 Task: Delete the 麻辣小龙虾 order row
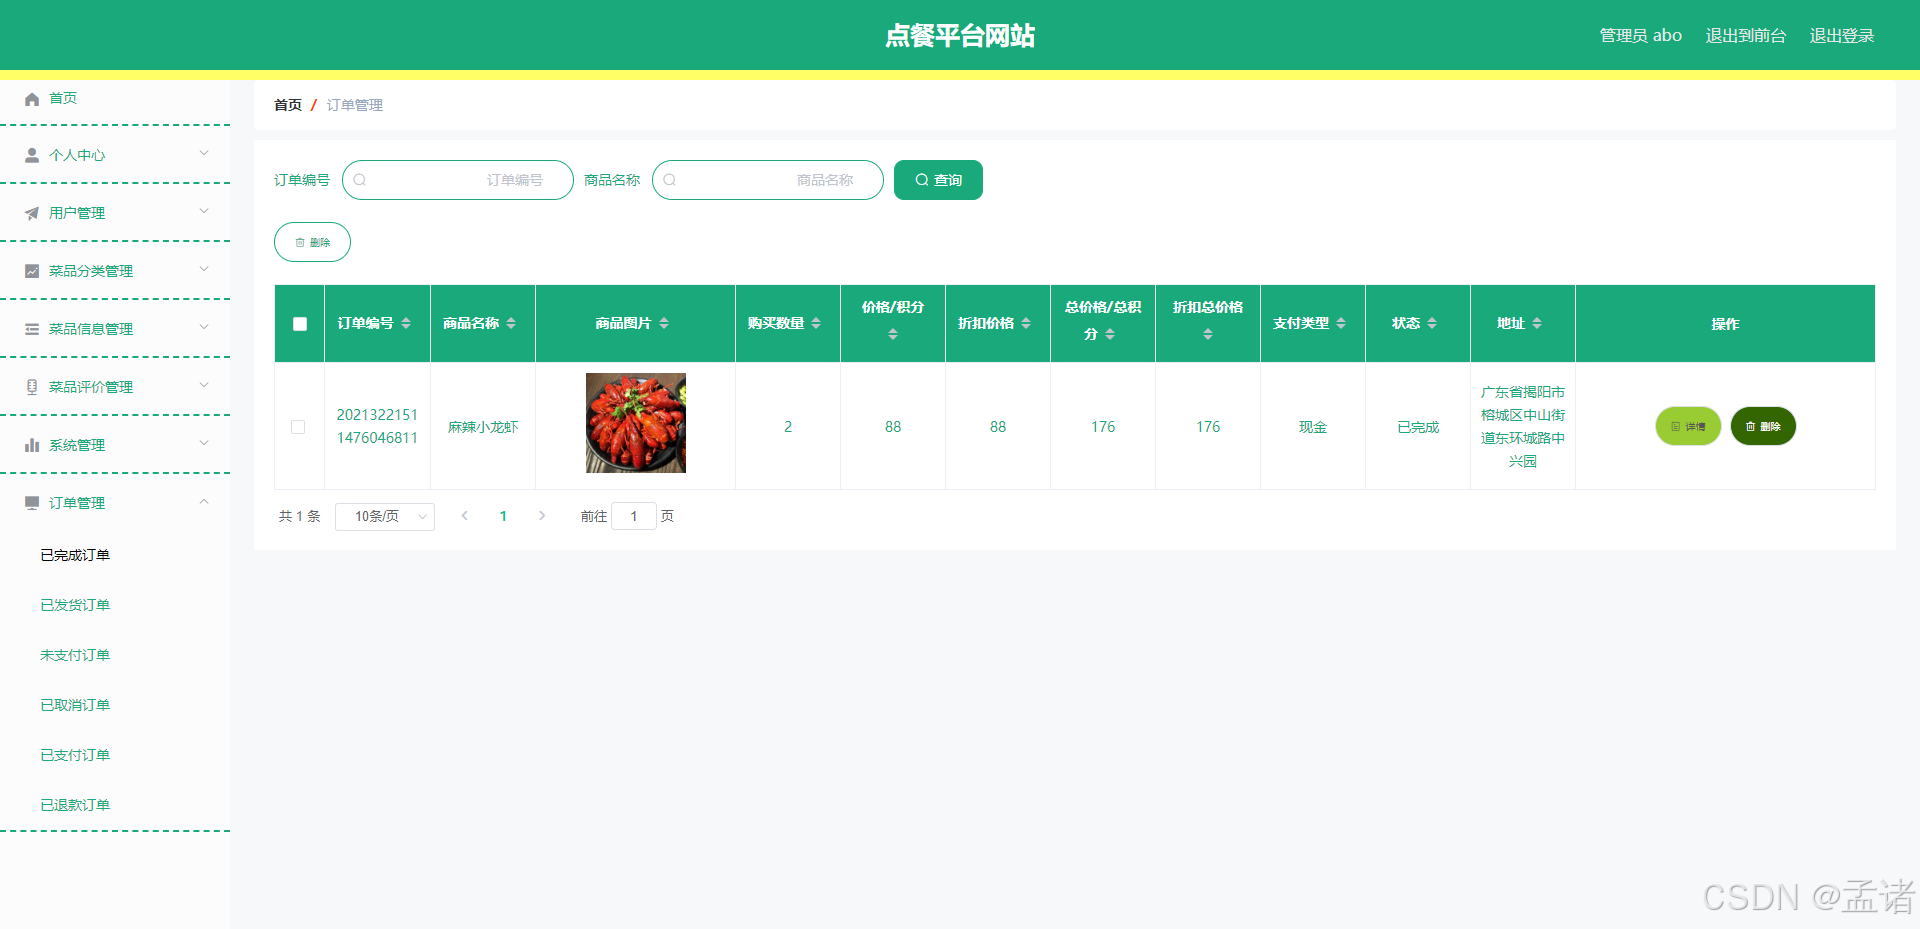(x=1763, y=426)
